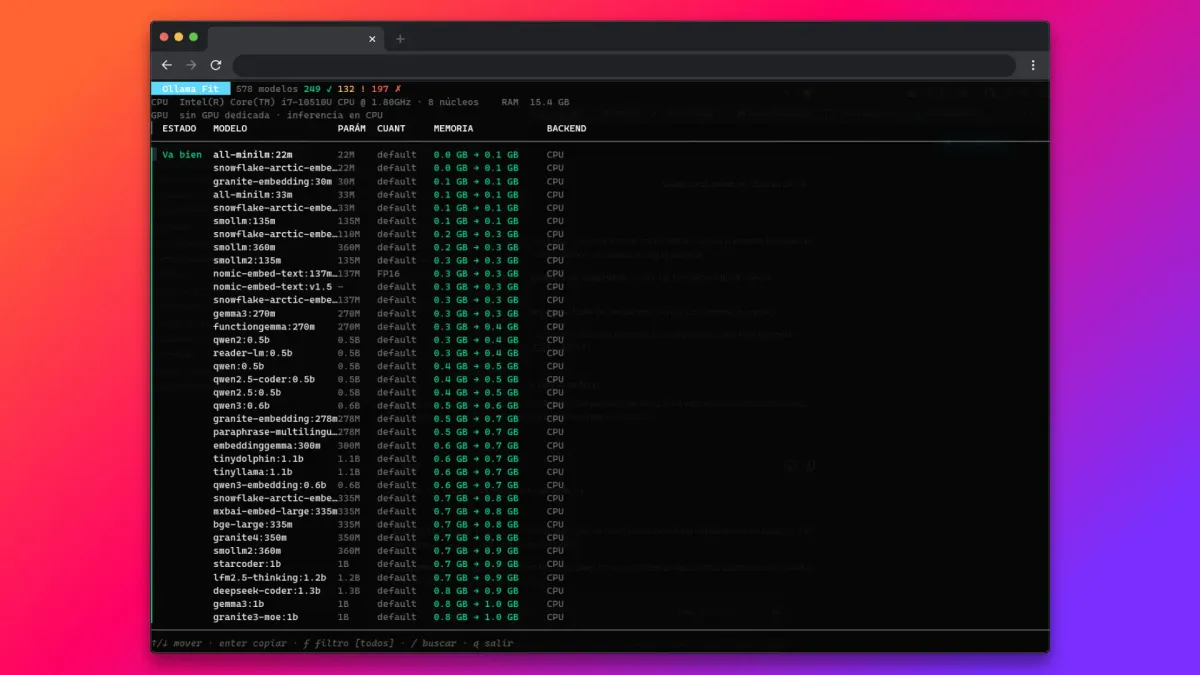Viewport: 1200px width, 675px height.
Task: Reload the page with the refresh icon
Action: tap(215, 65)
